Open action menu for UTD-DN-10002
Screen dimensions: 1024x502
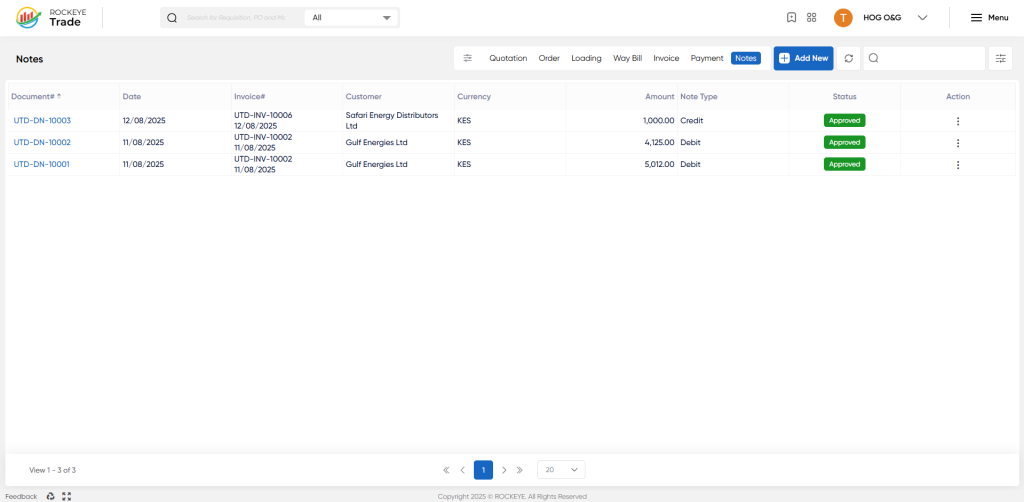[957, 143]
